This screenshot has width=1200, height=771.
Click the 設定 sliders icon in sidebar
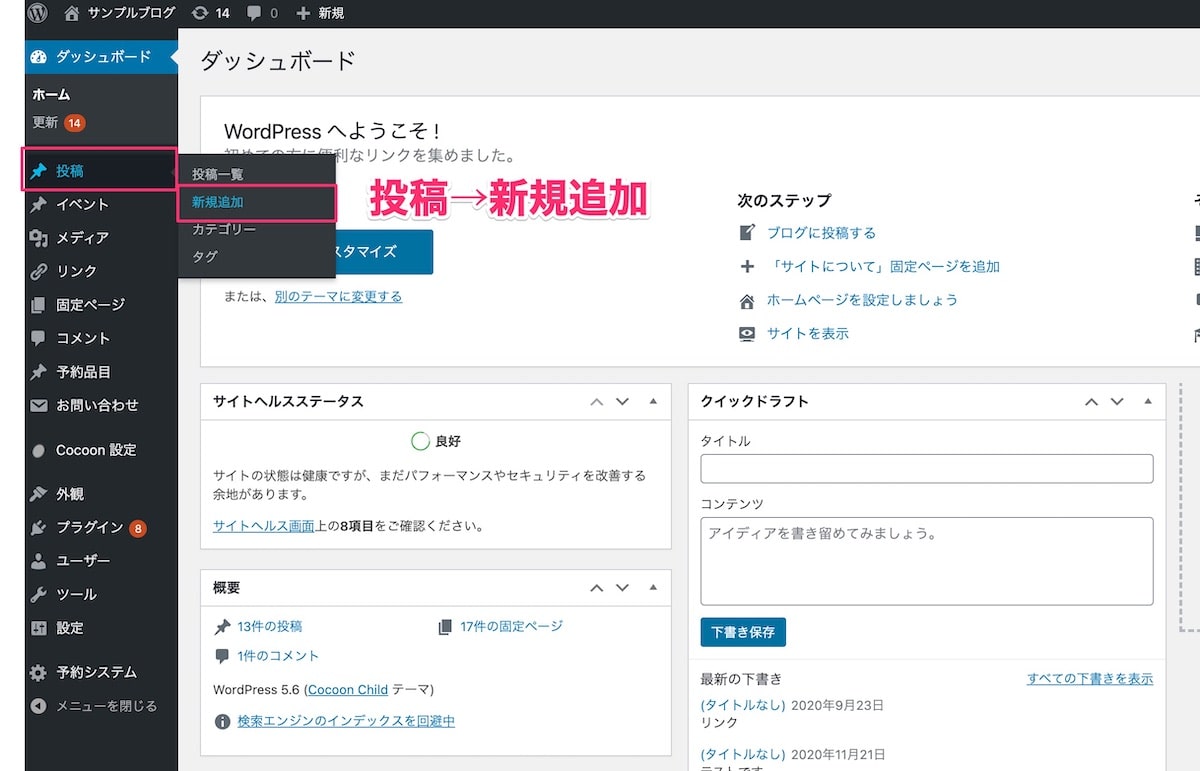[39, 628]
